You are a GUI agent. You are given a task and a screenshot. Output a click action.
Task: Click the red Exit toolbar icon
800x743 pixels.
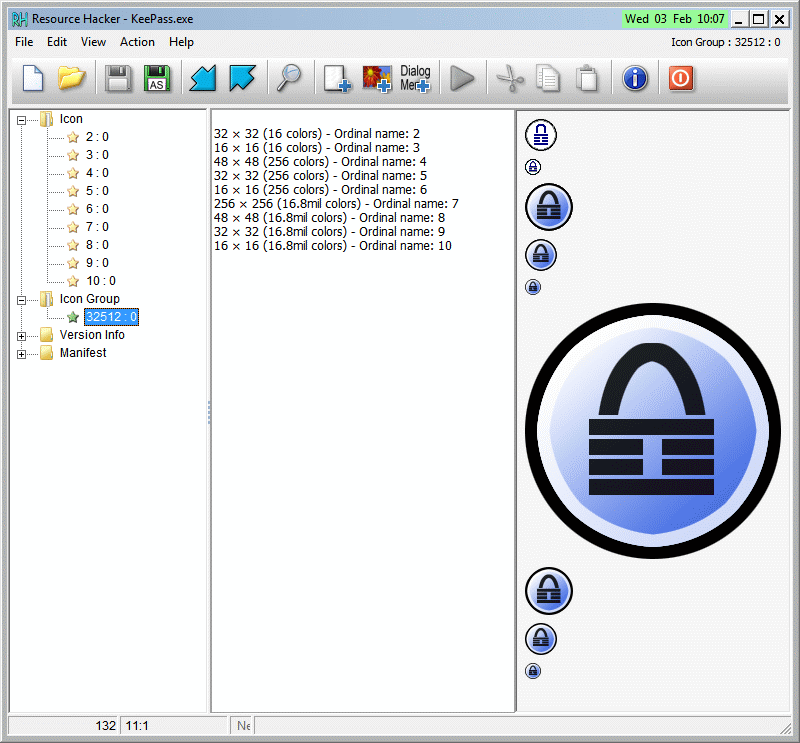point(681,78)
